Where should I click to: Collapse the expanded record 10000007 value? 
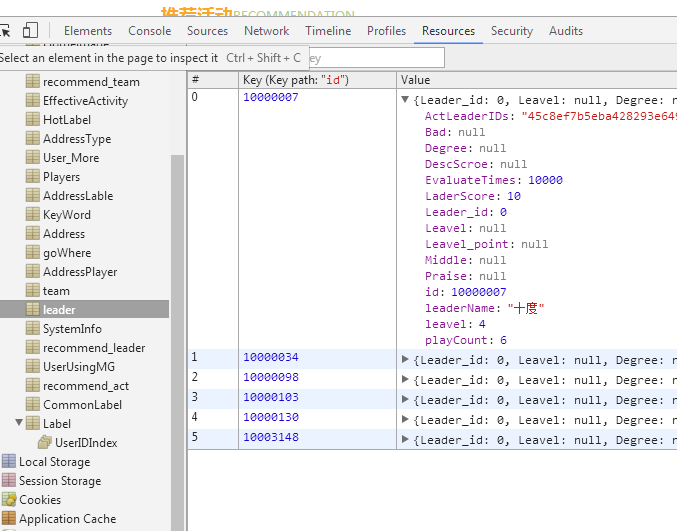point(405,99)
